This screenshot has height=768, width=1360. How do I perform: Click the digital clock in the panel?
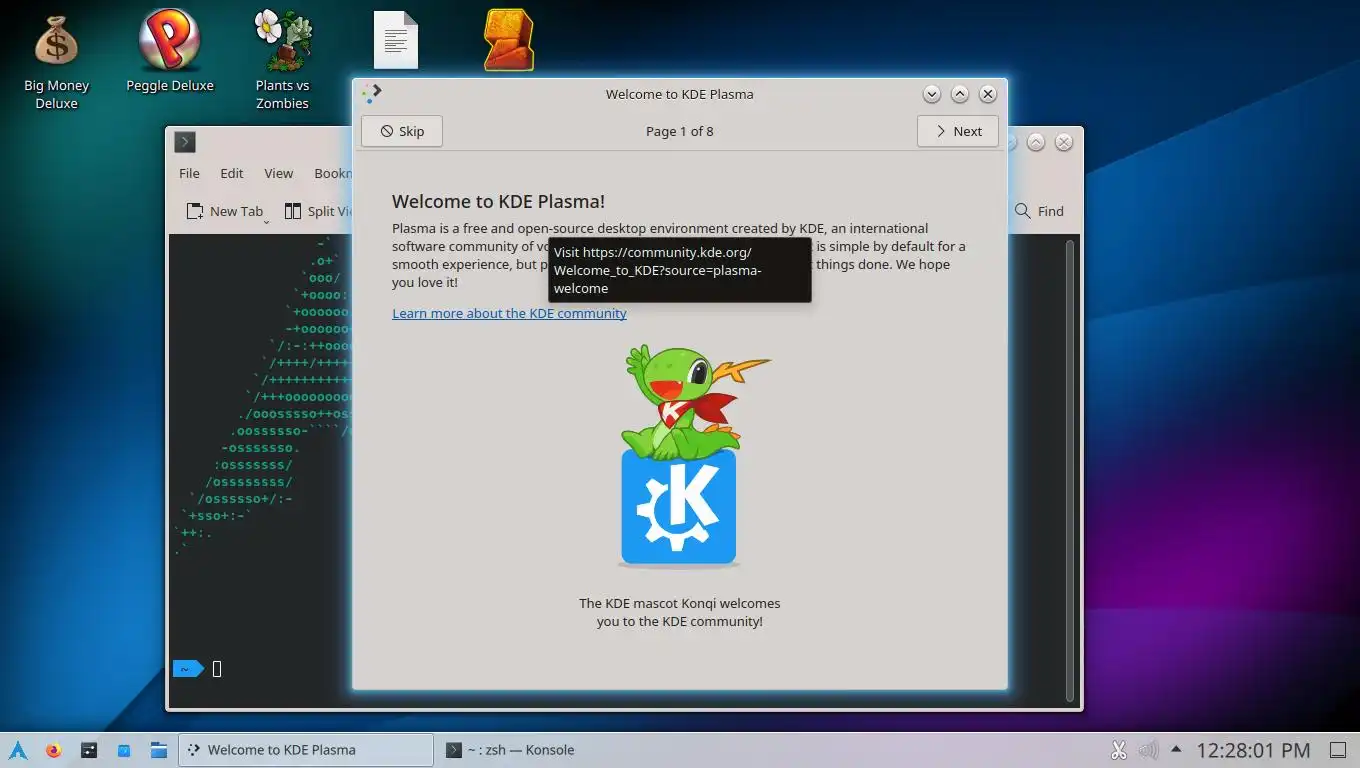point(1253,749)
